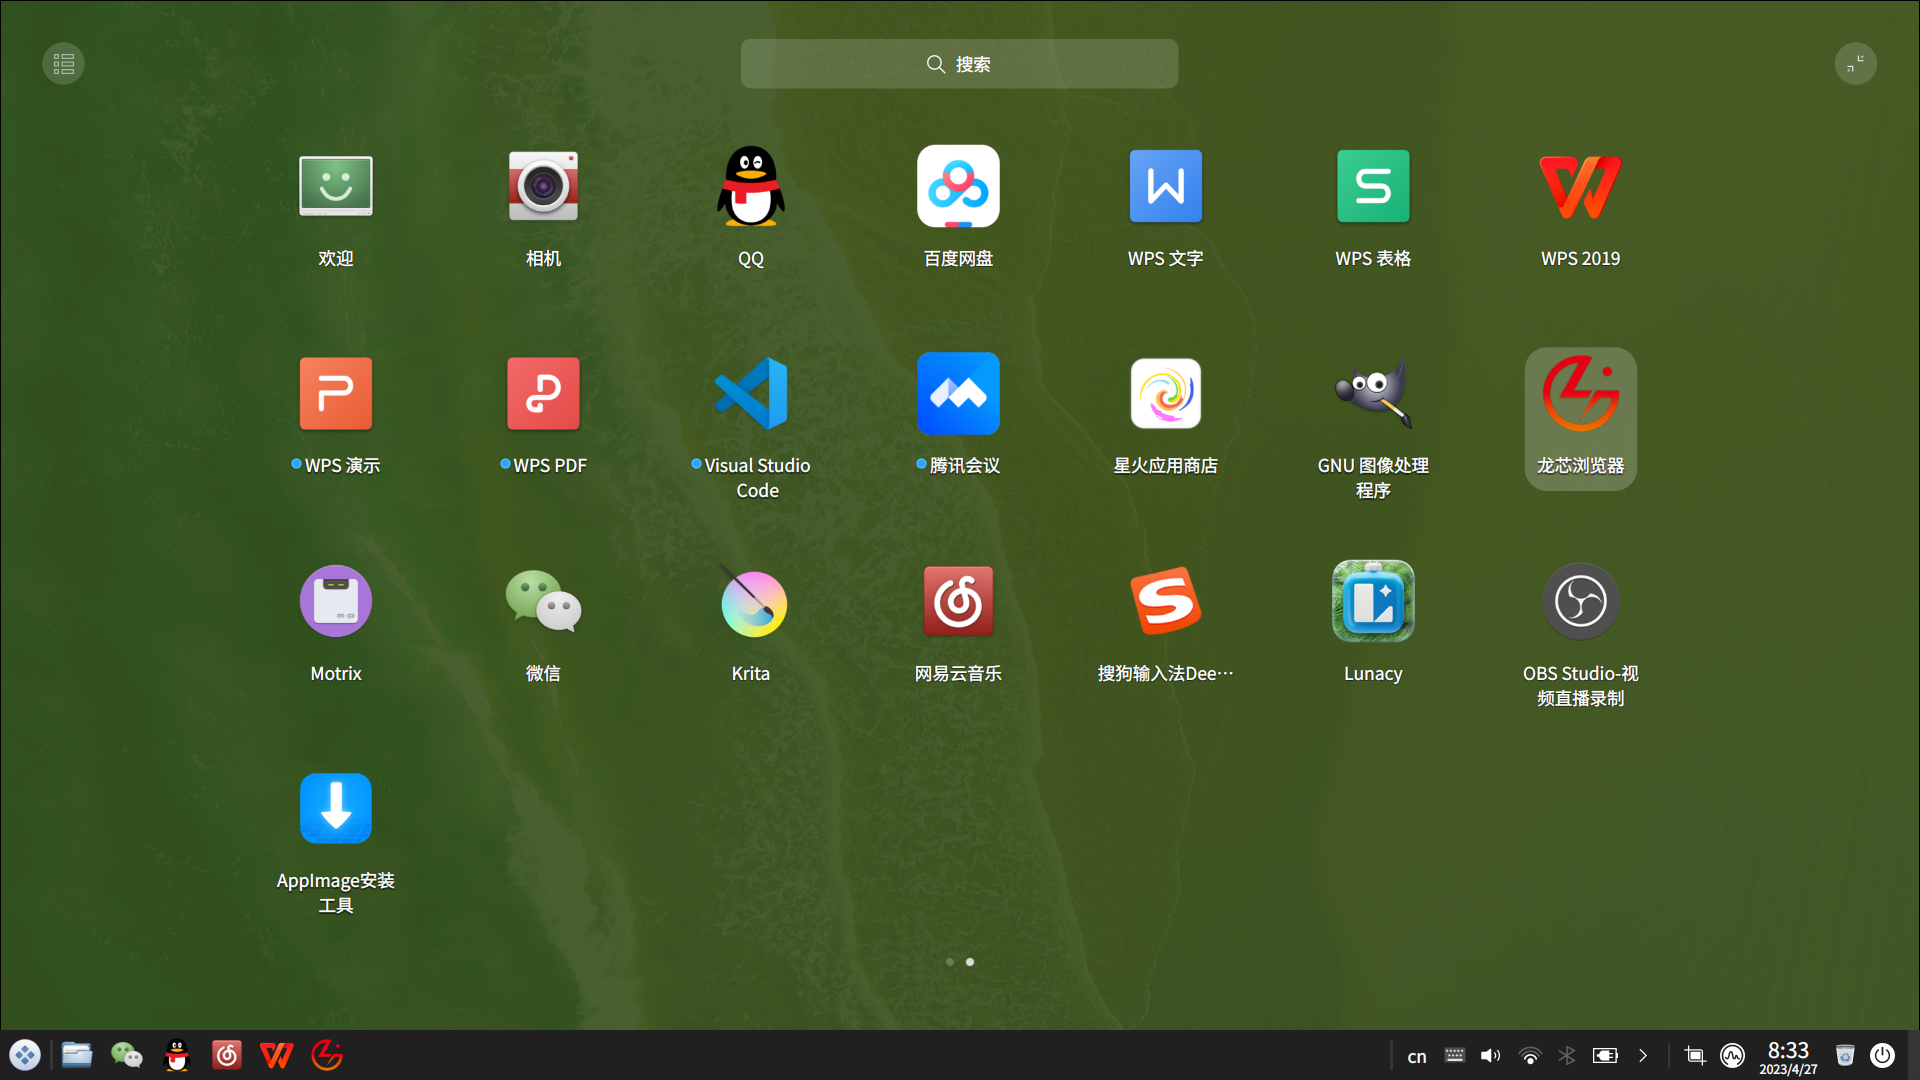Viewport: 1920px width, 1080px height.
Task: Switch to the first launcher page dot
Action: pyautogui.click(x=949, y=961)
